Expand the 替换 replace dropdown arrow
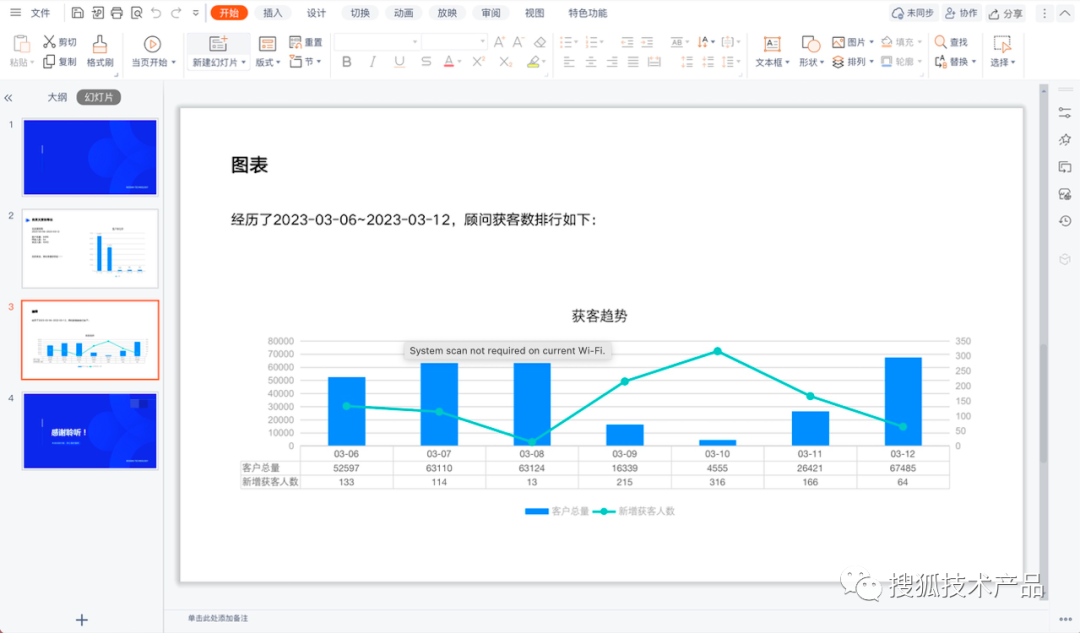The image size is (1080, 633). coord(974,62)
